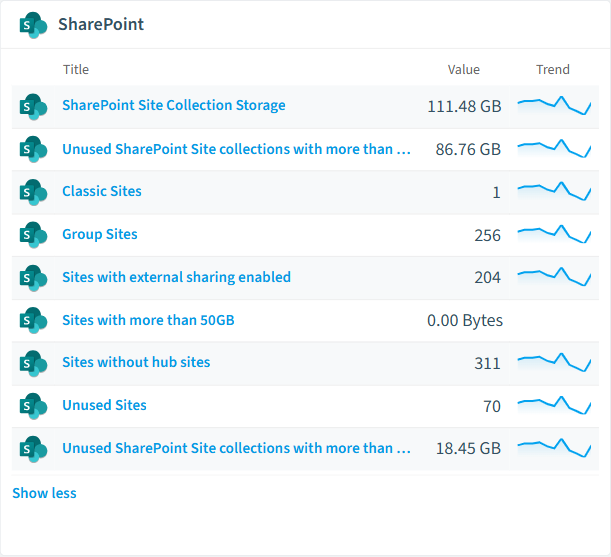Open the Unused Sites link
The width and height of the screenshot is (611, 557).
coord(104,405)
